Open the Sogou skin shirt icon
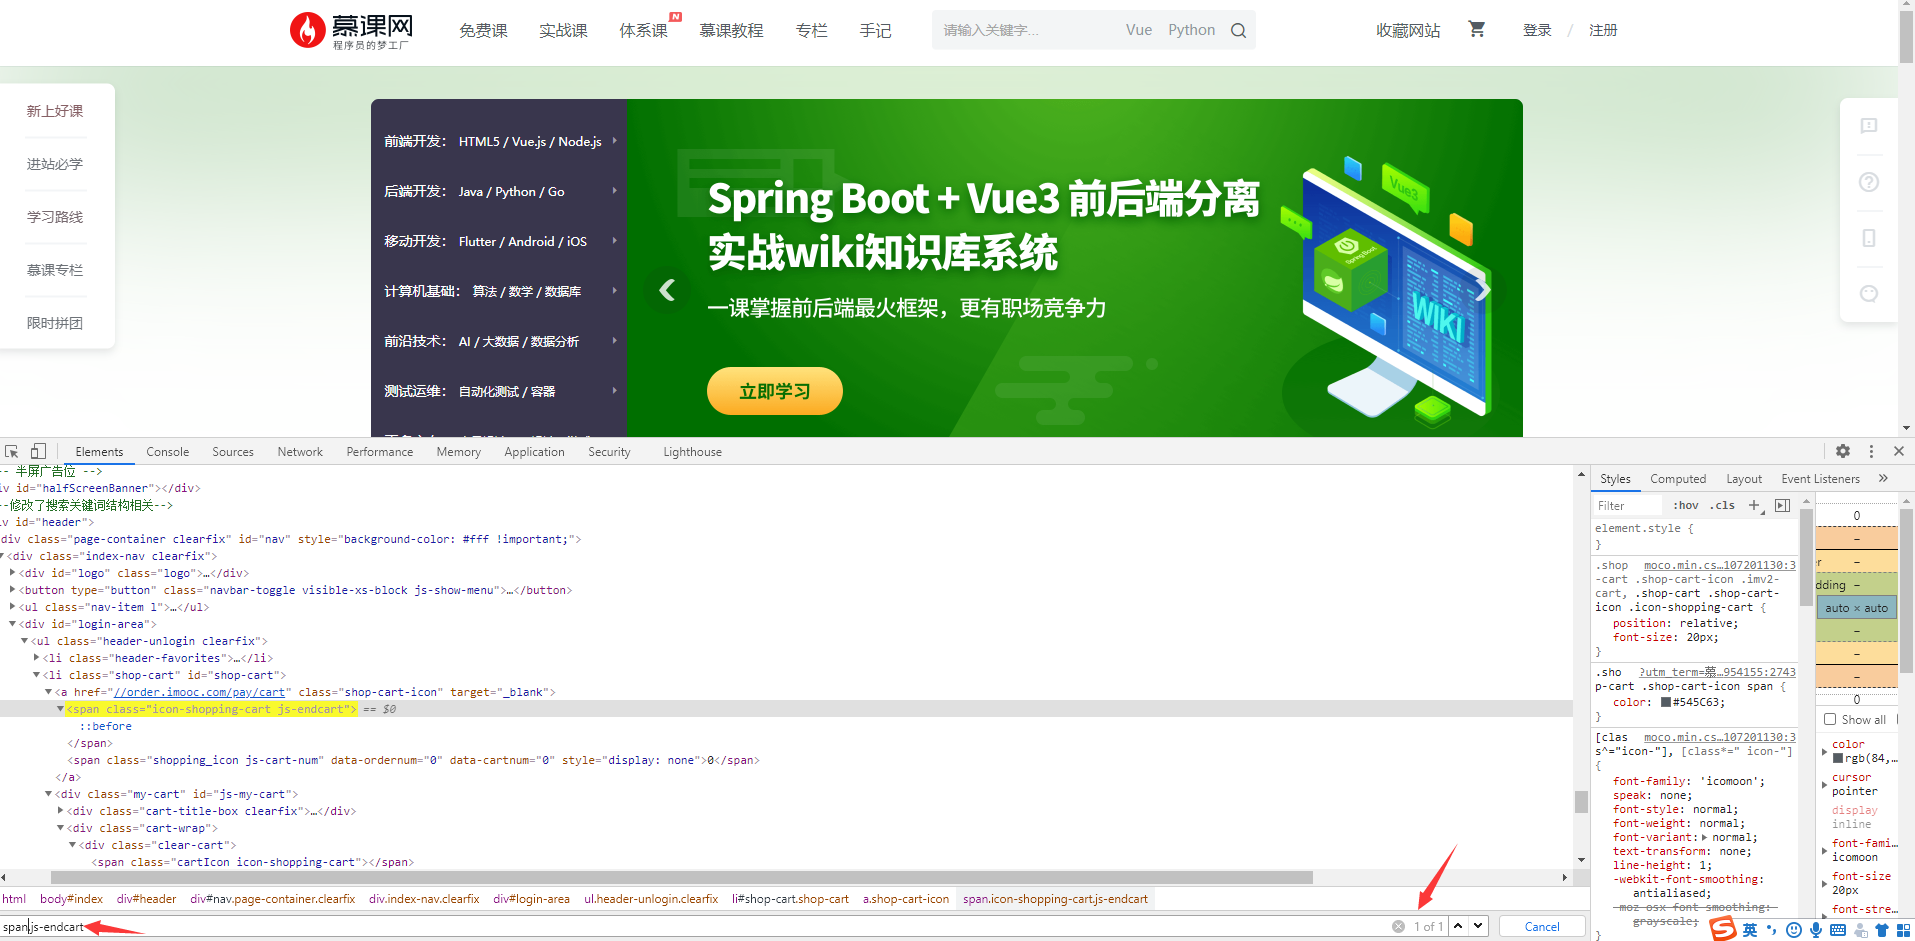This screenshot has height=941, width=1915. click(1881, 930)
